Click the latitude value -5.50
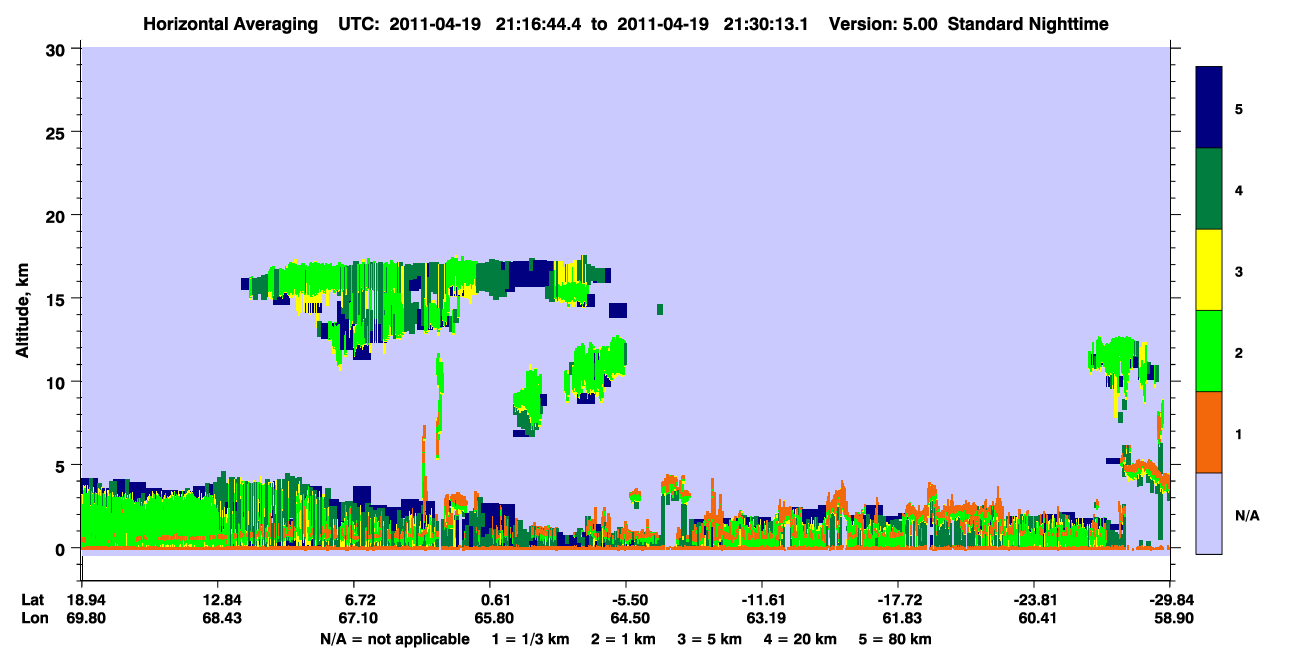1300x667 pixels. click(x=630, y=600)
